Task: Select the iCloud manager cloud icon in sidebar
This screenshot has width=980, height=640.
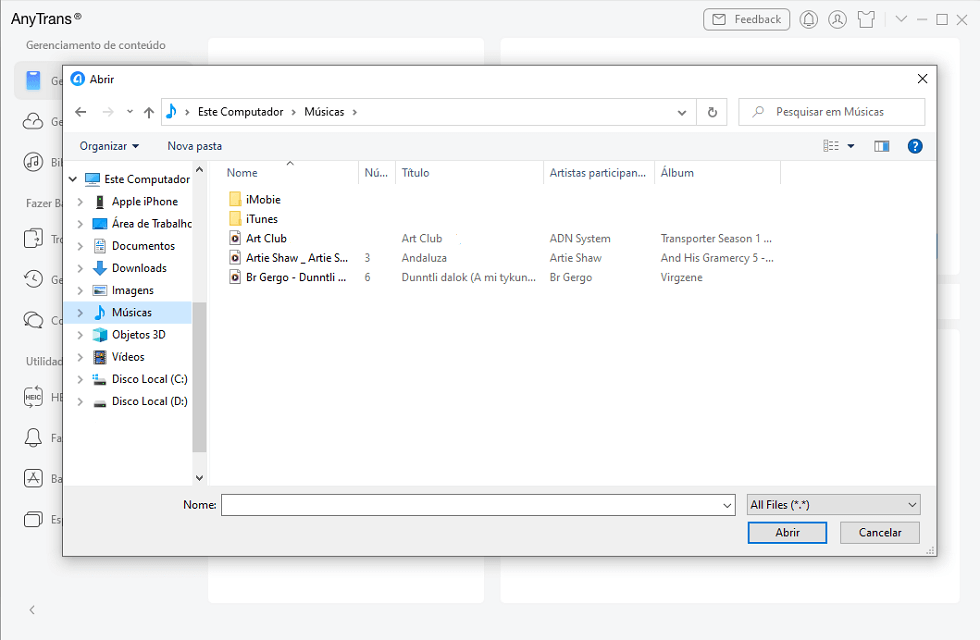Action: [33, 121]
